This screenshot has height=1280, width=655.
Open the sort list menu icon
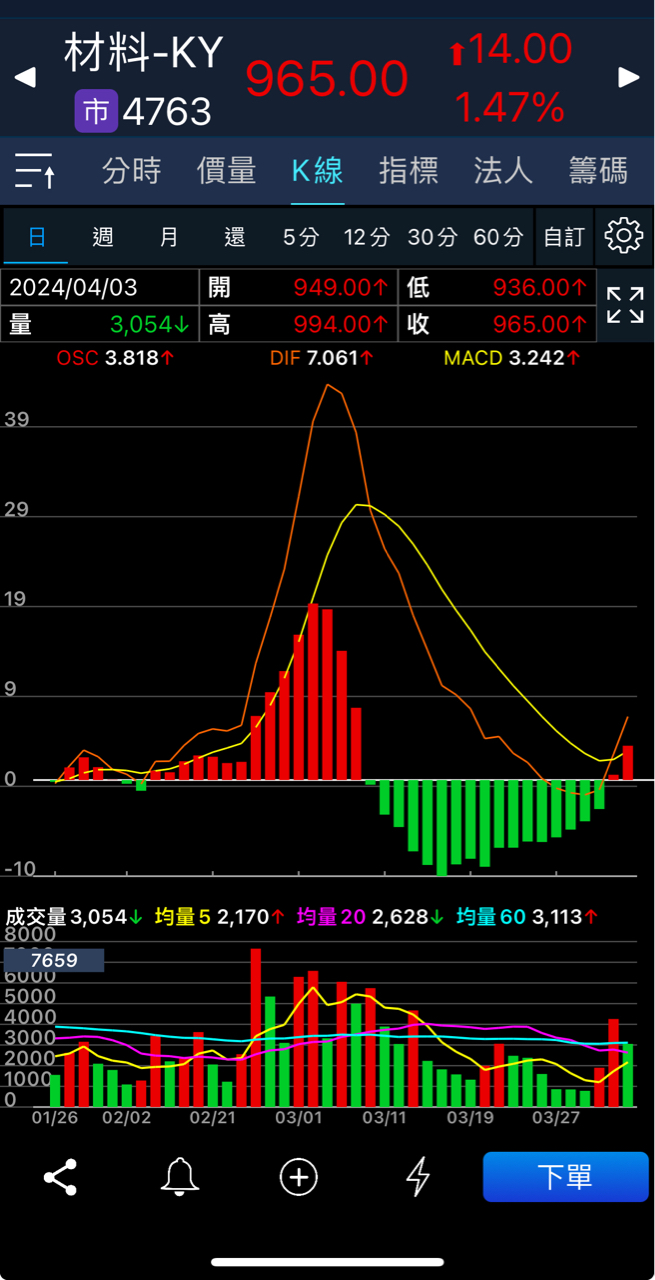click(x=35, y=171)
